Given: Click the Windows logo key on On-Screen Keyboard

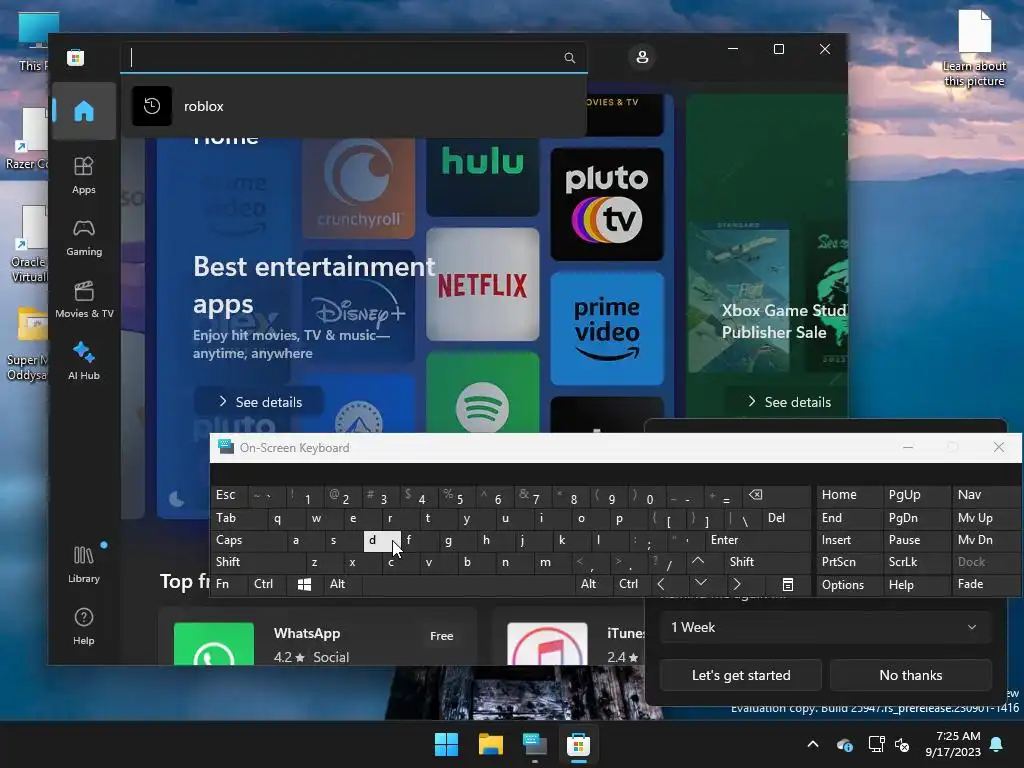Looking at the screenshot, I should pyautogui.click(x=304, y=584).
